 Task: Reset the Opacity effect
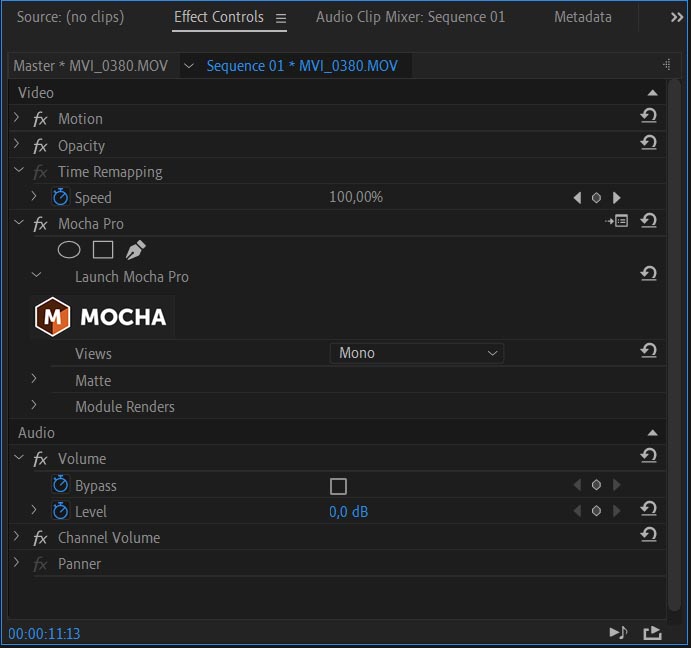click(x=649, y=143)
